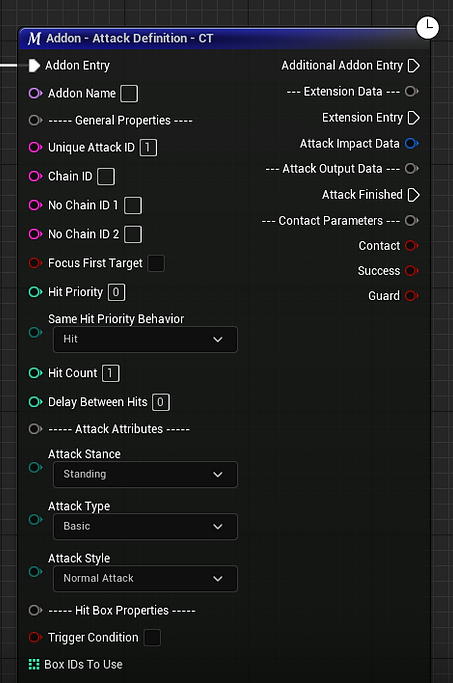Screen dimensions: 453x683
Task: Select the node title Addon - Attack Definition - CT
Action: tap(130, 38)
